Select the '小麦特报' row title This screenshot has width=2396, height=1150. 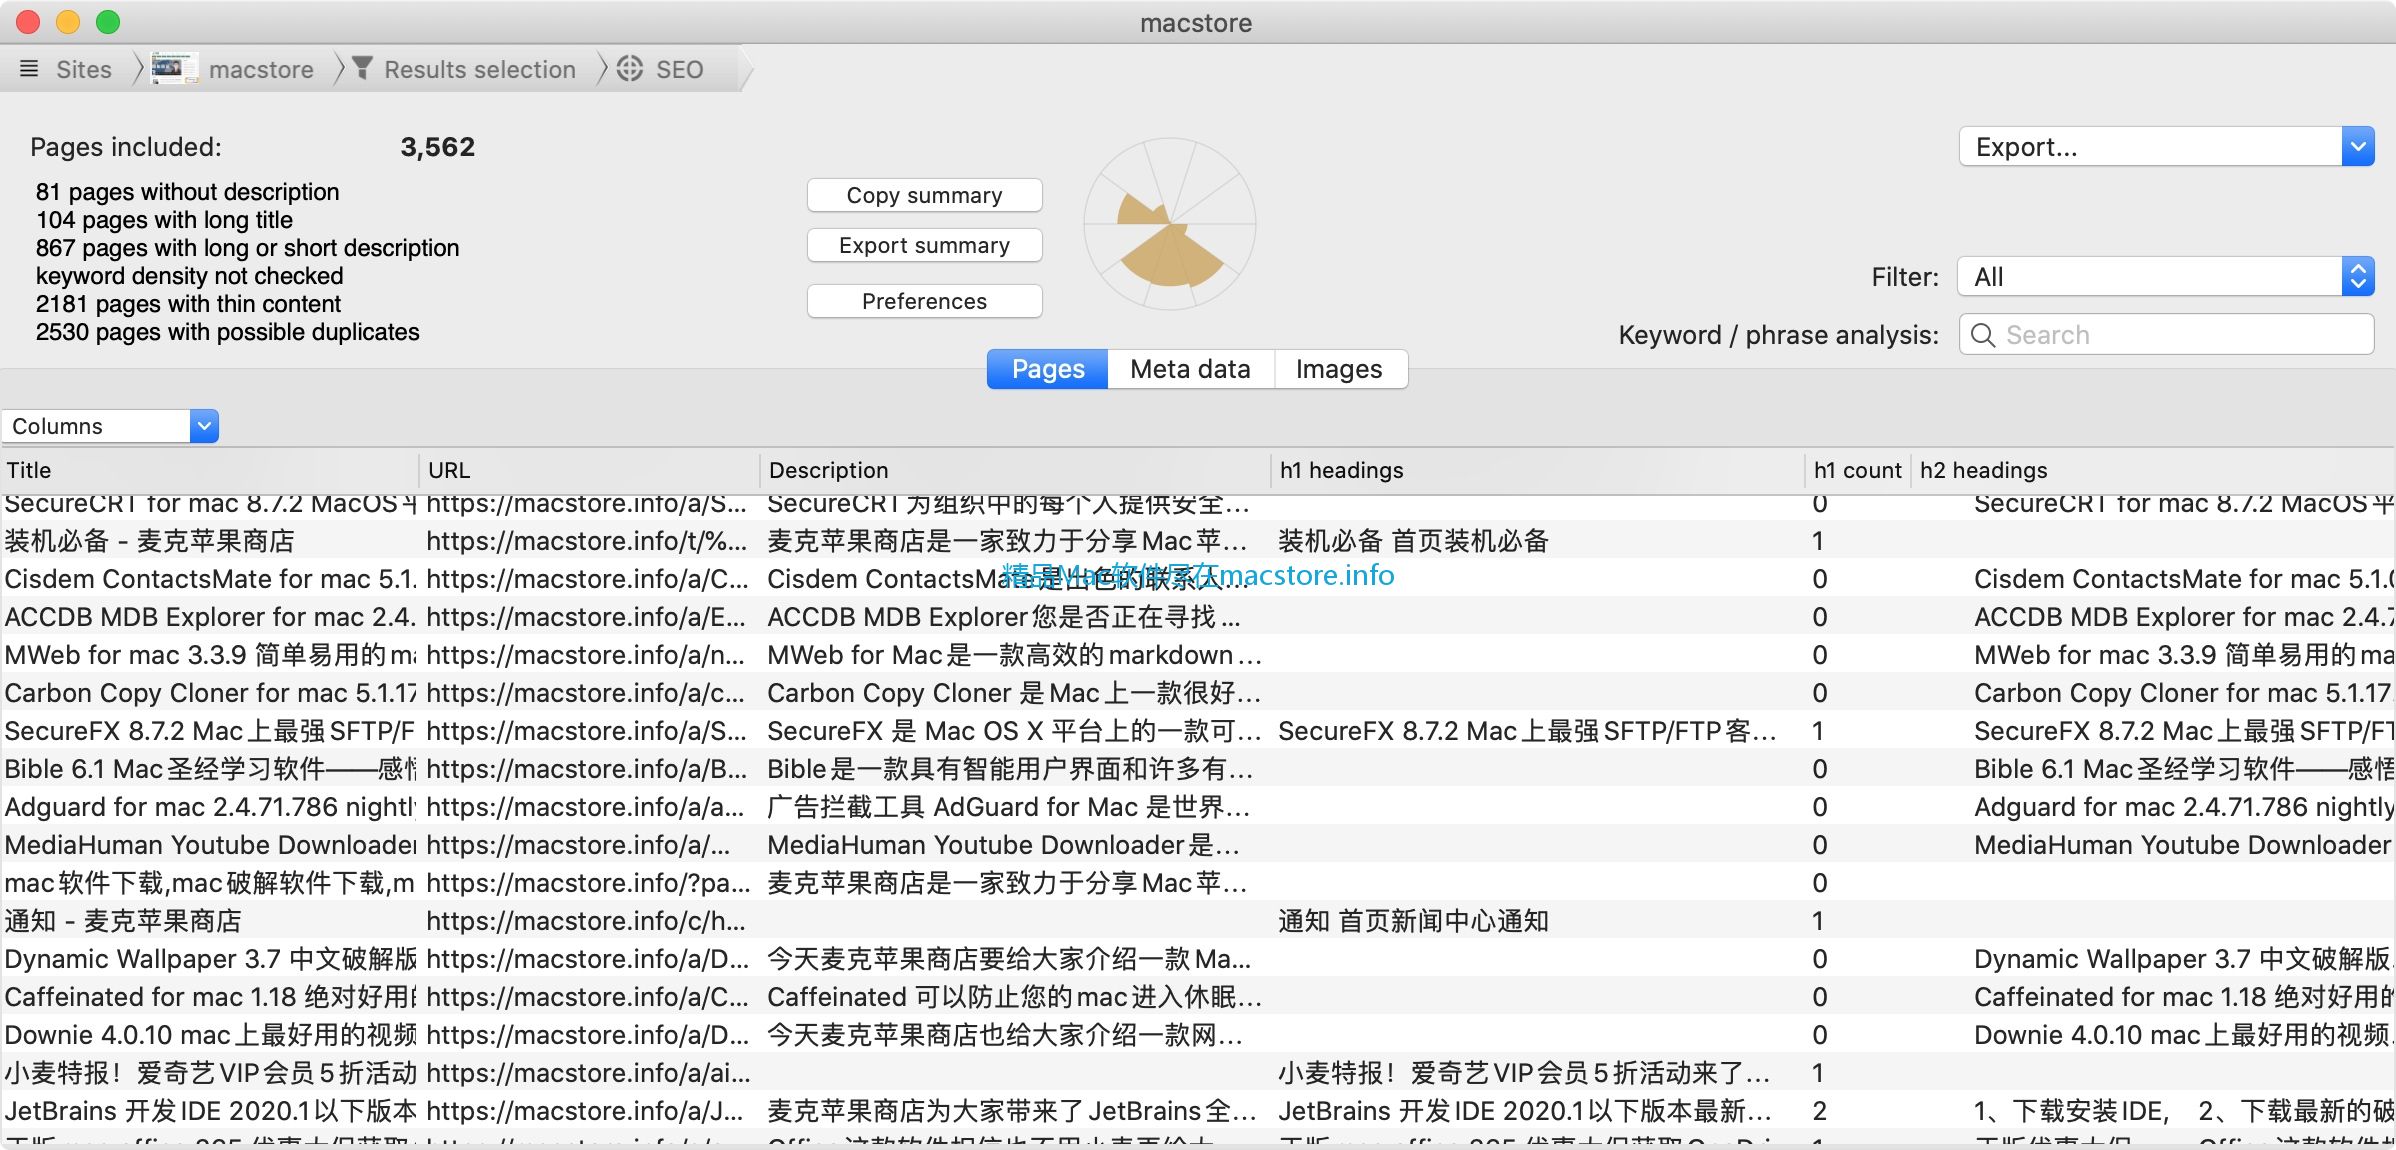pos(210,1073)
